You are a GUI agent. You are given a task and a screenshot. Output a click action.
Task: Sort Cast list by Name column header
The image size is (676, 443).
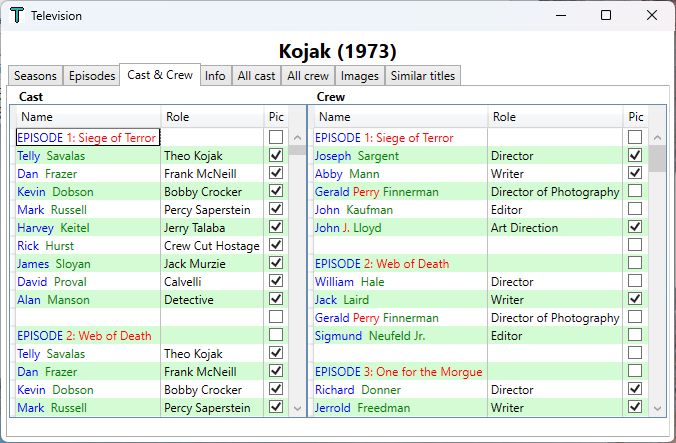[x=88, y=117]
